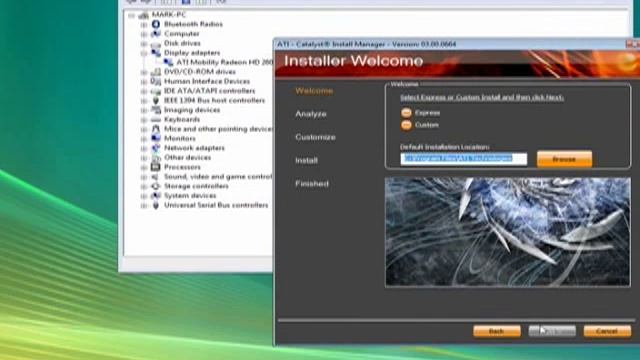Viewport: 640px width, 360px height.
Task: Click the Storage controllers icon
Action: [156, 186]
